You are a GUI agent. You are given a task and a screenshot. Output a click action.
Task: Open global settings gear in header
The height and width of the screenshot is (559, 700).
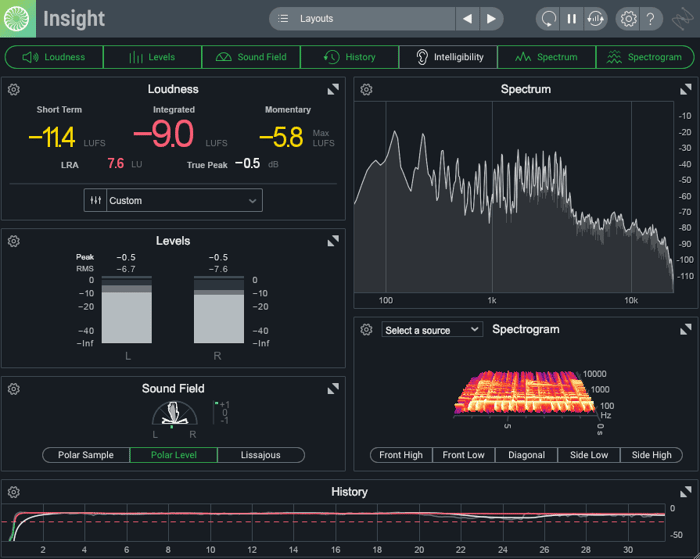coord(628,19)
